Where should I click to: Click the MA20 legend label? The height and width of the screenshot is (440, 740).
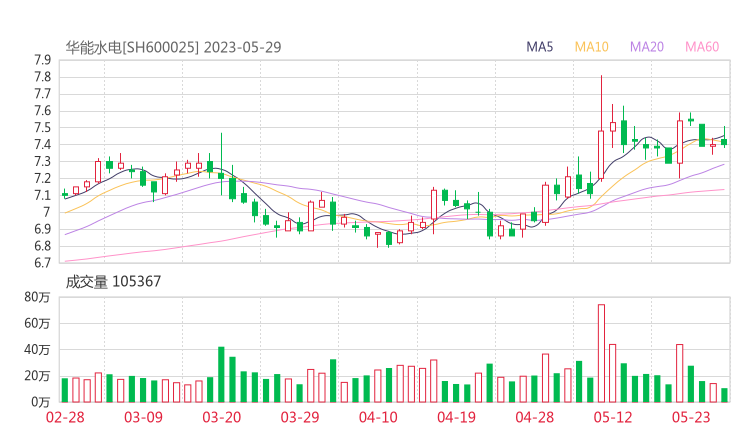647,47
